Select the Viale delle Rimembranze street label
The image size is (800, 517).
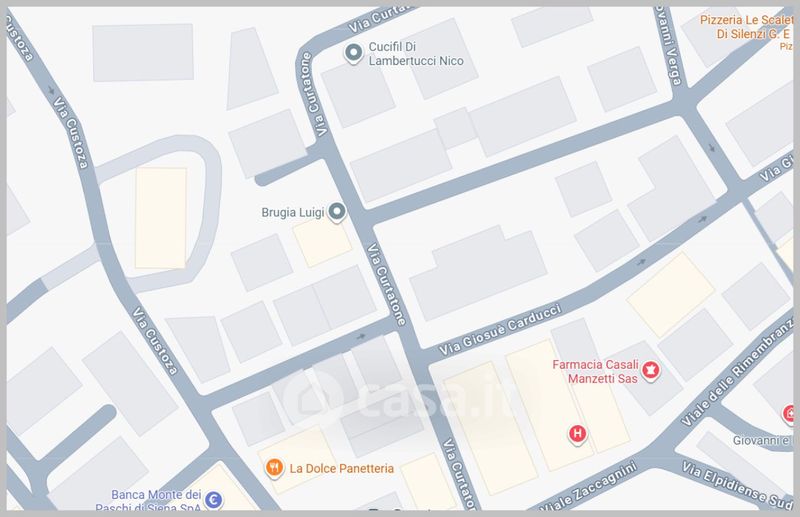coord(738,371)
